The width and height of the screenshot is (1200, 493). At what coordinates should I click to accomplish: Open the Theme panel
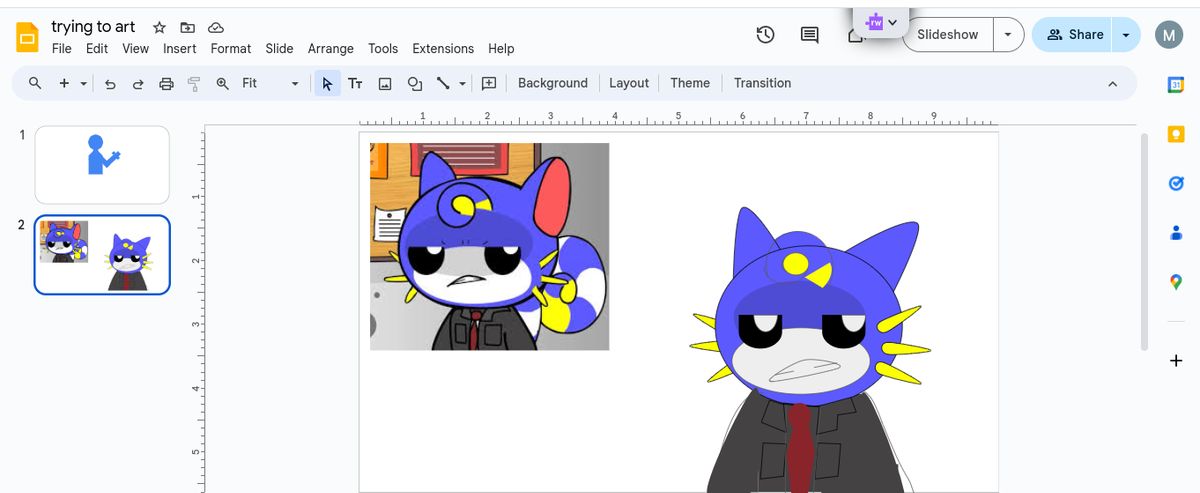click(x=690, y=84)
